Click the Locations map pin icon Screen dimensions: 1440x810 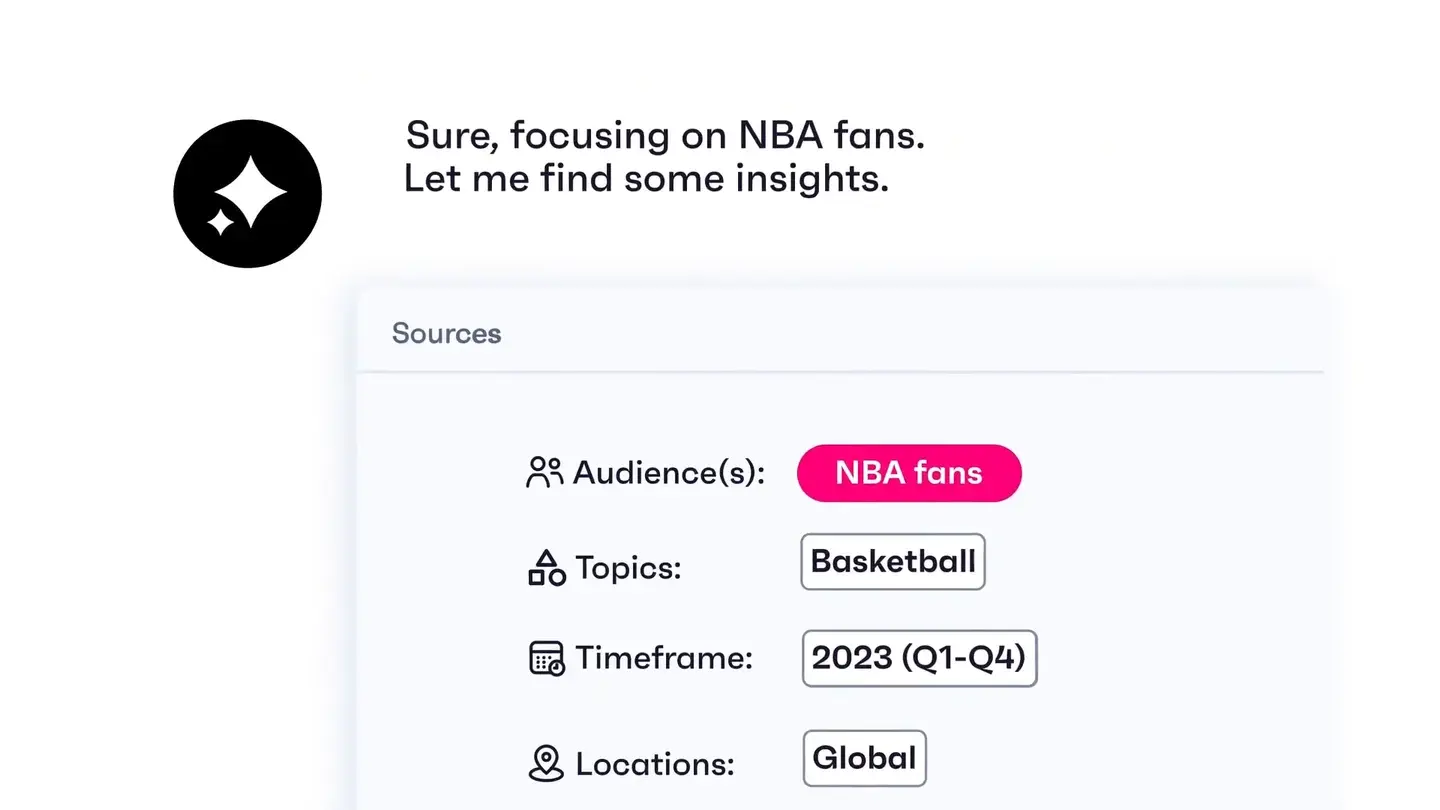tap(546, 764)
